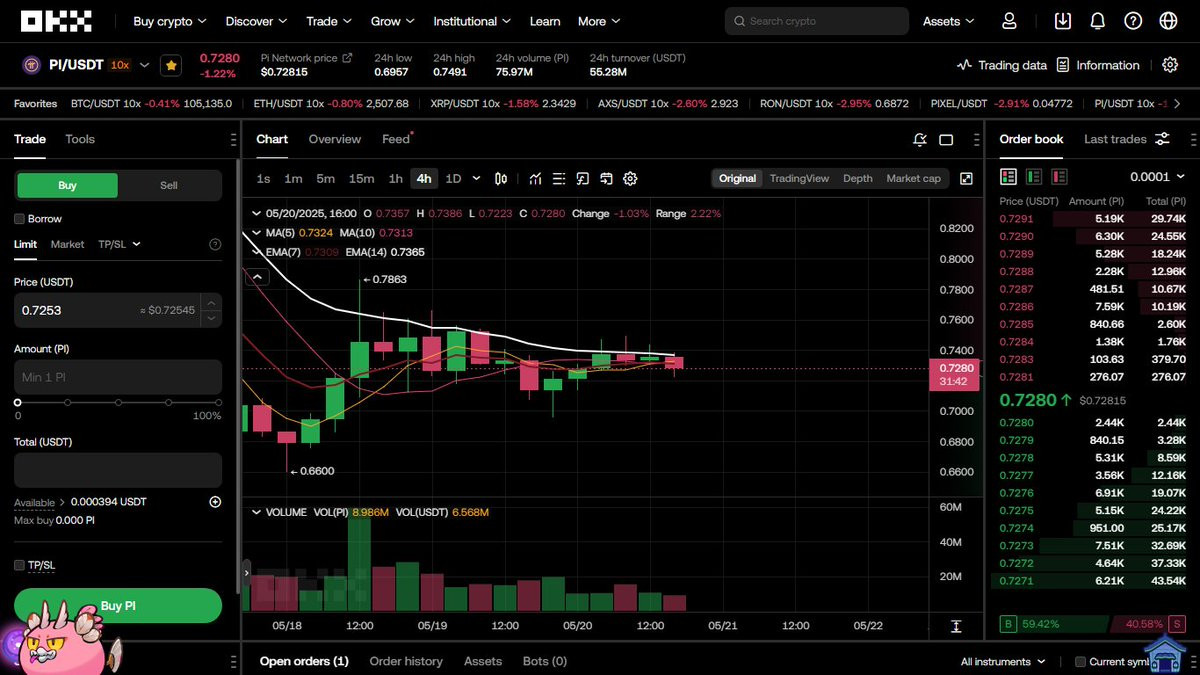This screenshot has height=675, width=1200.
Task: Select the 1h timeframe
Action: coord(396,179)
